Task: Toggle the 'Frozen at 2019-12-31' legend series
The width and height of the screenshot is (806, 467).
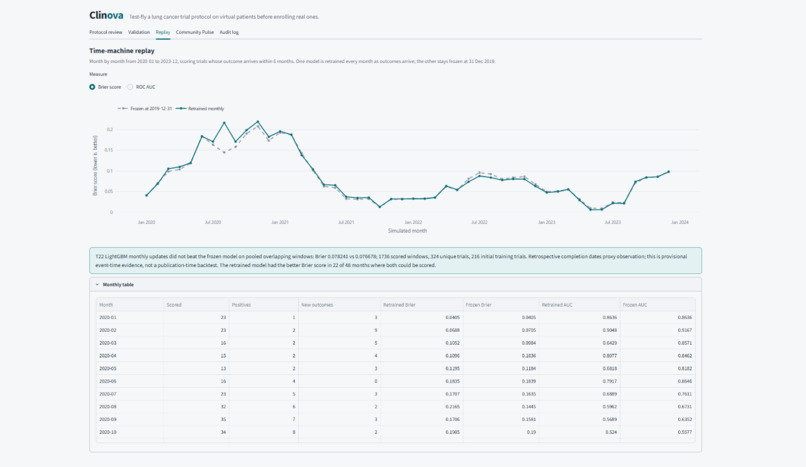Action: click(x=145, y=109)
